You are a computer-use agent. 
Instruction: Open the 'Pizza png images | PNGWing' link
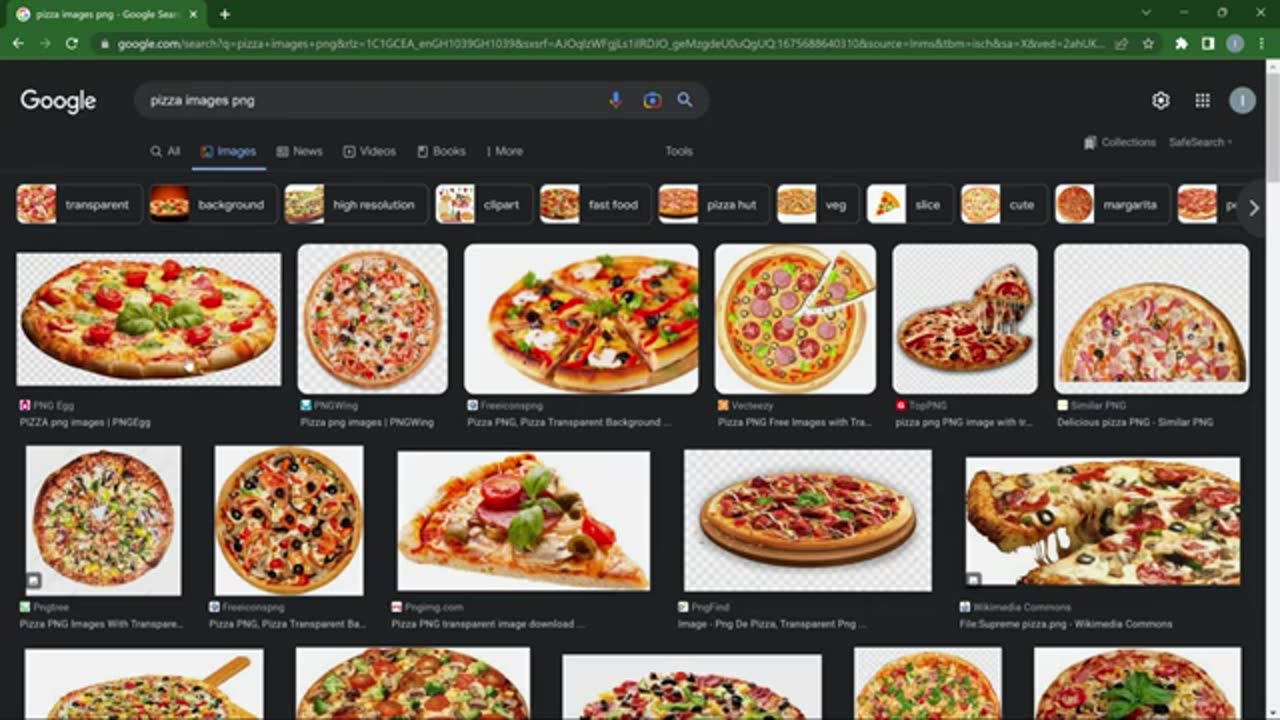coord(367,423)
